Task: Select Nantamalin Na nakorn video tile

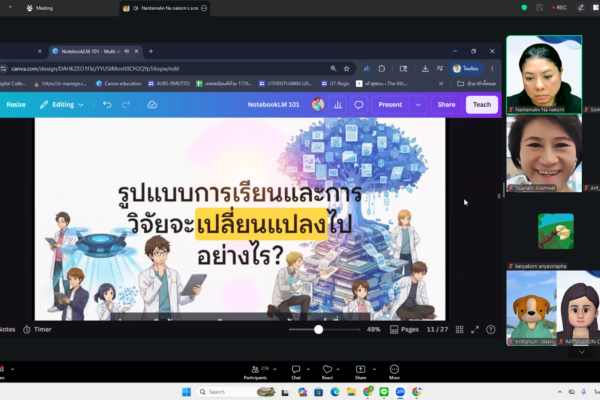Action: click(x=544, y=75)
